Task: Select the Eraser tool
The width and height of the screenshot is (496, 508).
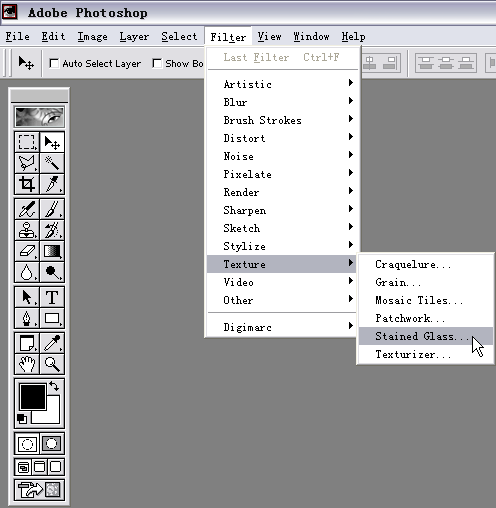Action: point(27,251)
